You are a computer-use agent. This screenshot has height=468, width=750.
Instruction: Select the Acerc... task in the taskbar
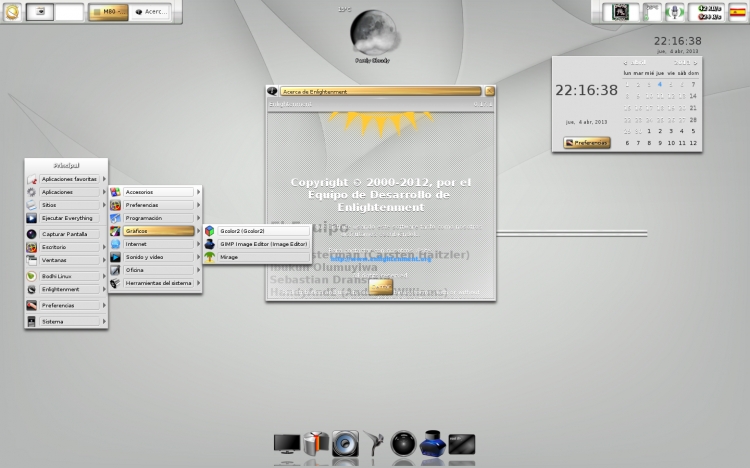151,12
